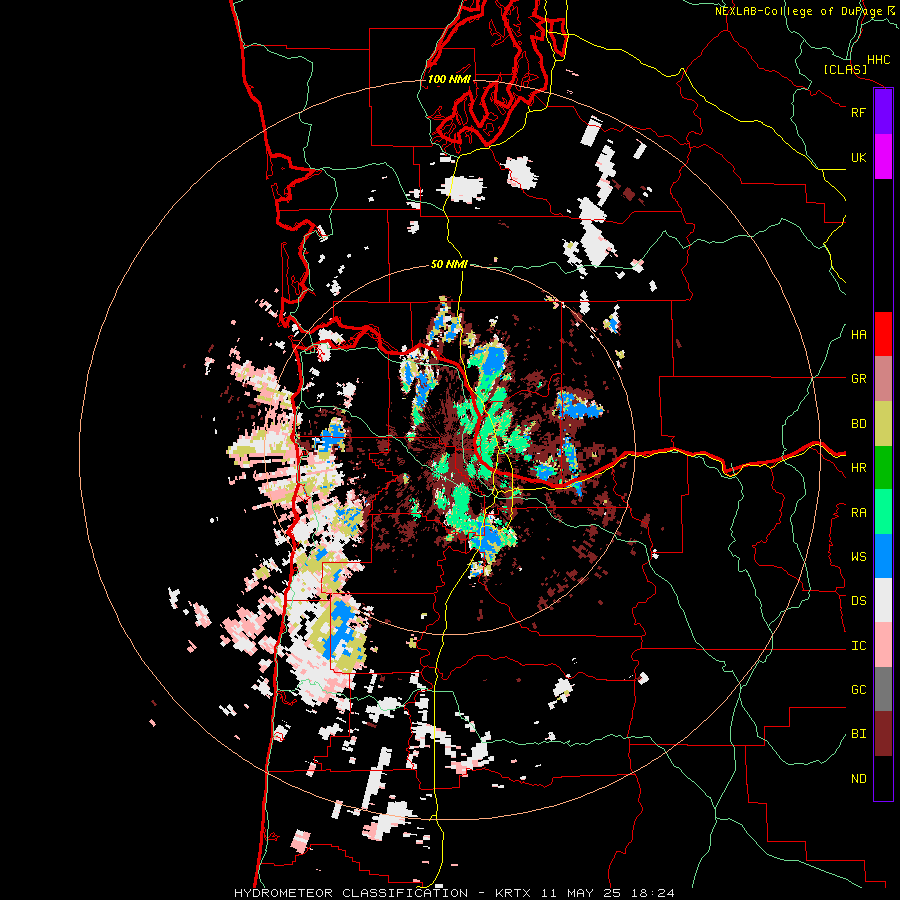Click the DS legend label

858,601
